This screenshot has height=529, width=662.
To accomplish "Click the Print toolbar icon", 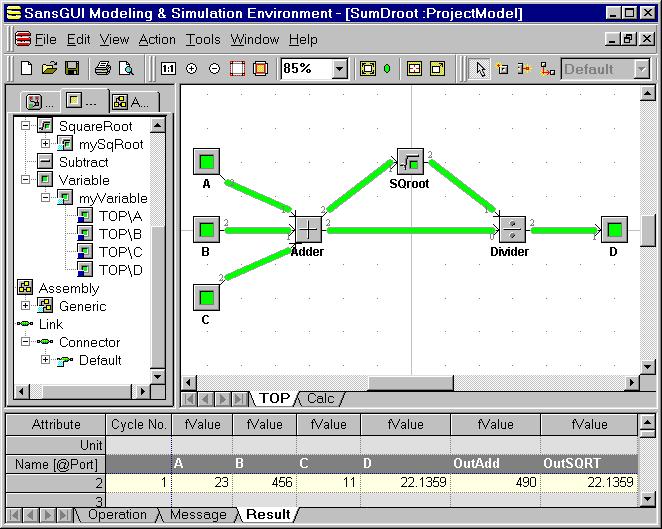I will pyautogui.click(x=102, y=69).
